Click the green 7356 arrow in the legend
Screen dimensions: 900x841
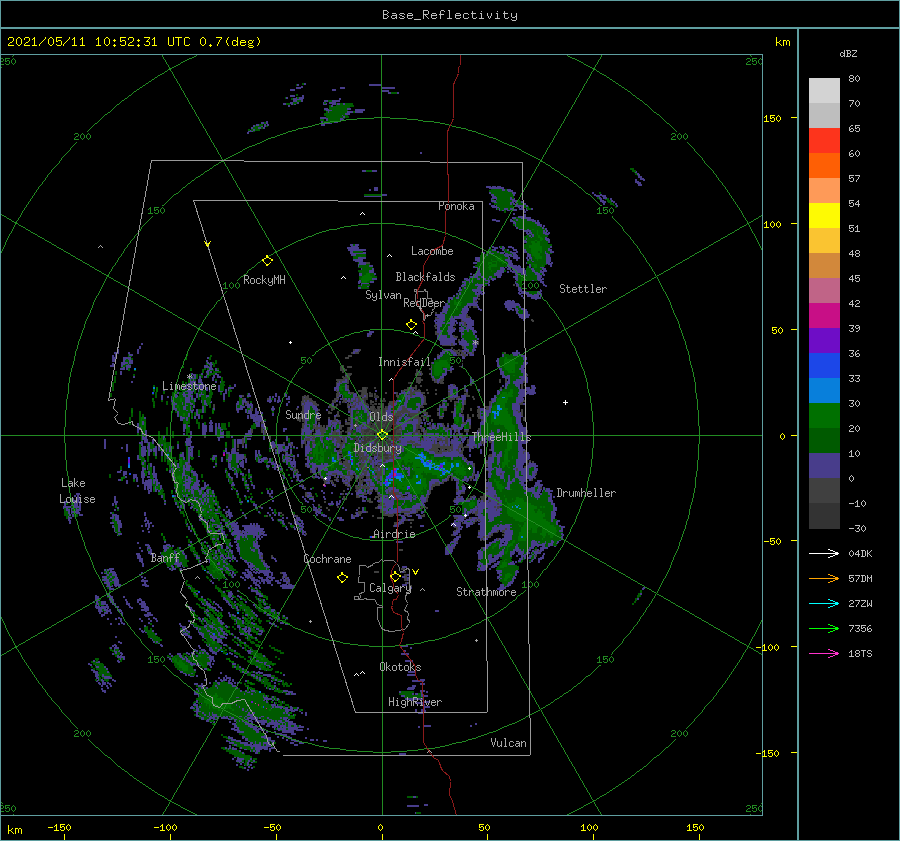[824, 629]
